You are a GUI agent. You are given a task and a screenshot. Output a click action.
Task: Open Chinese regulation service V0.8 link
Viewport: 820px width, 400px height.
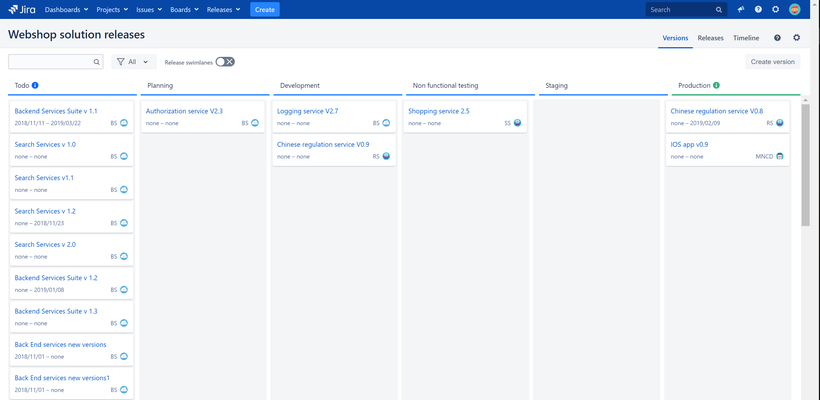[x=716, y=111]
